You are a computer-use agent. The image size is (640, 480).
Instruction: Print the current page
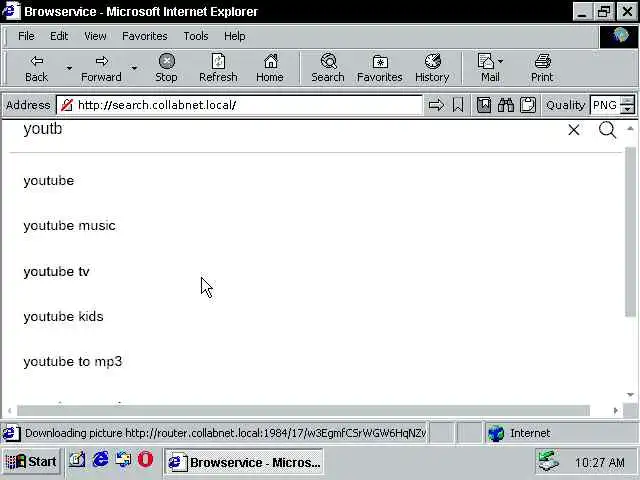pos(542,68)
